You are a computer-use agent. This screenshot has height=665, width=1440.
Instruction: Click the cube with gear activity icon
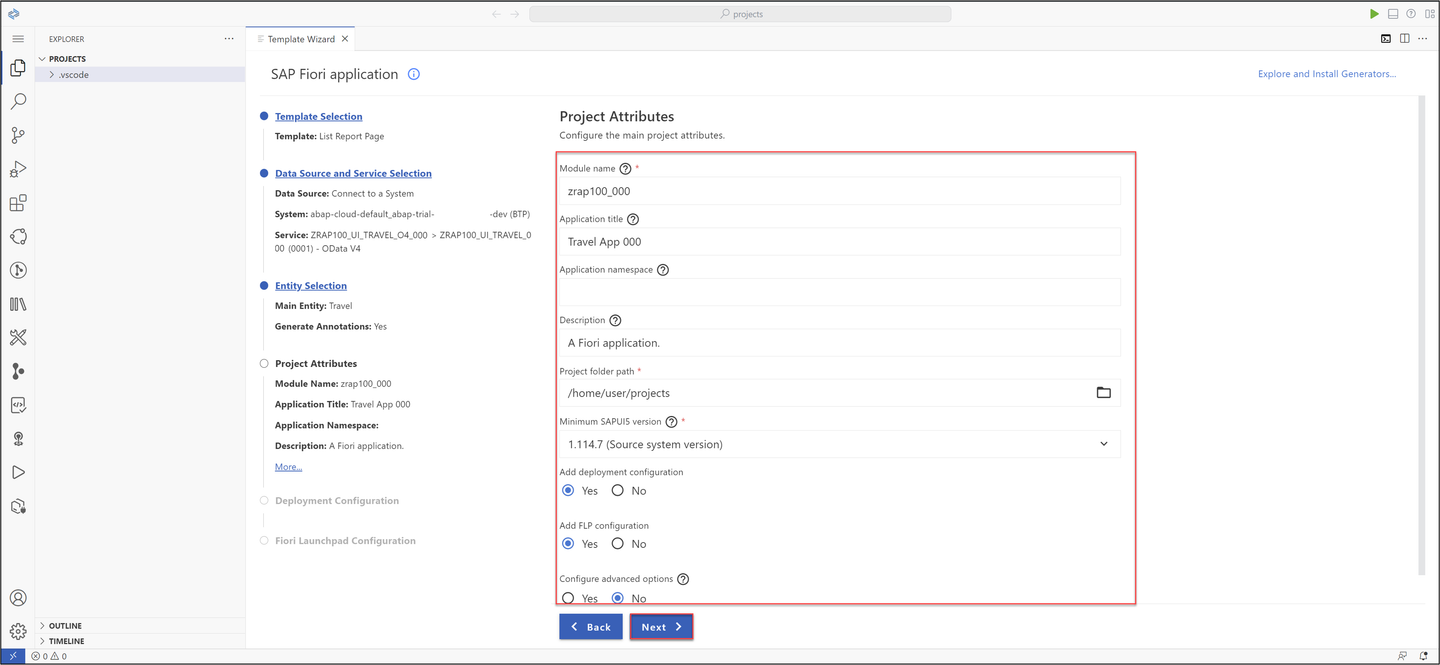click(x=18, y=506)
